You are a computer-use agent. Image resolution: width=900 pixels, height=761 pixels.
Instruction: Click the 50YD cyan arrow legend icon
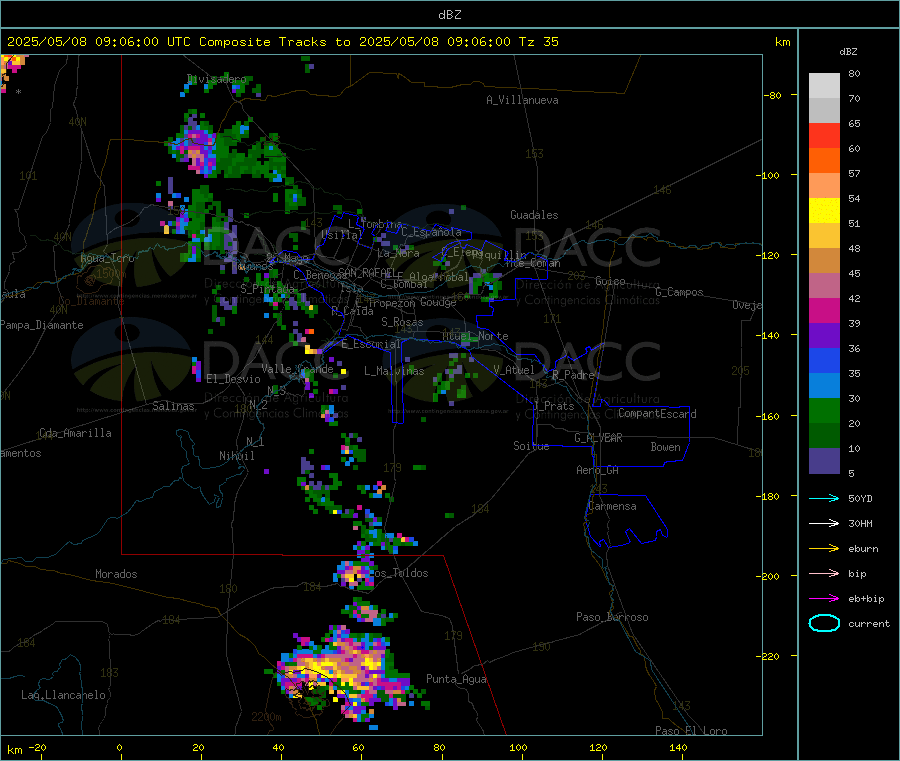tap(824, 498)
